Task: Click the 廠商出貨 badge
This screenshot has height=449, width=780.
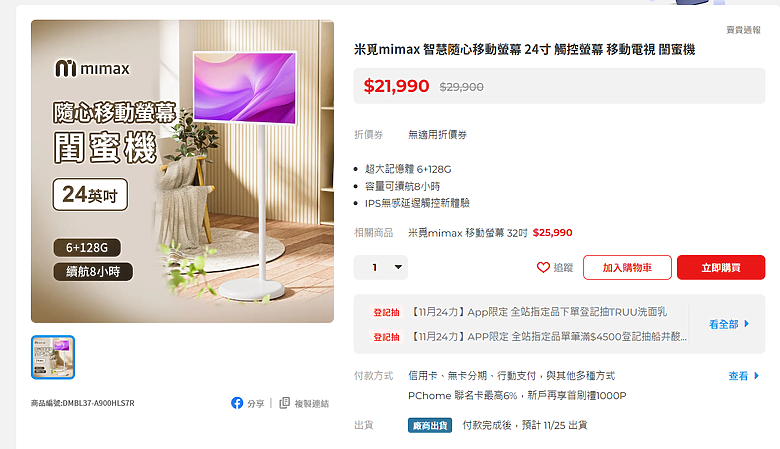Action: pos(430,425)
